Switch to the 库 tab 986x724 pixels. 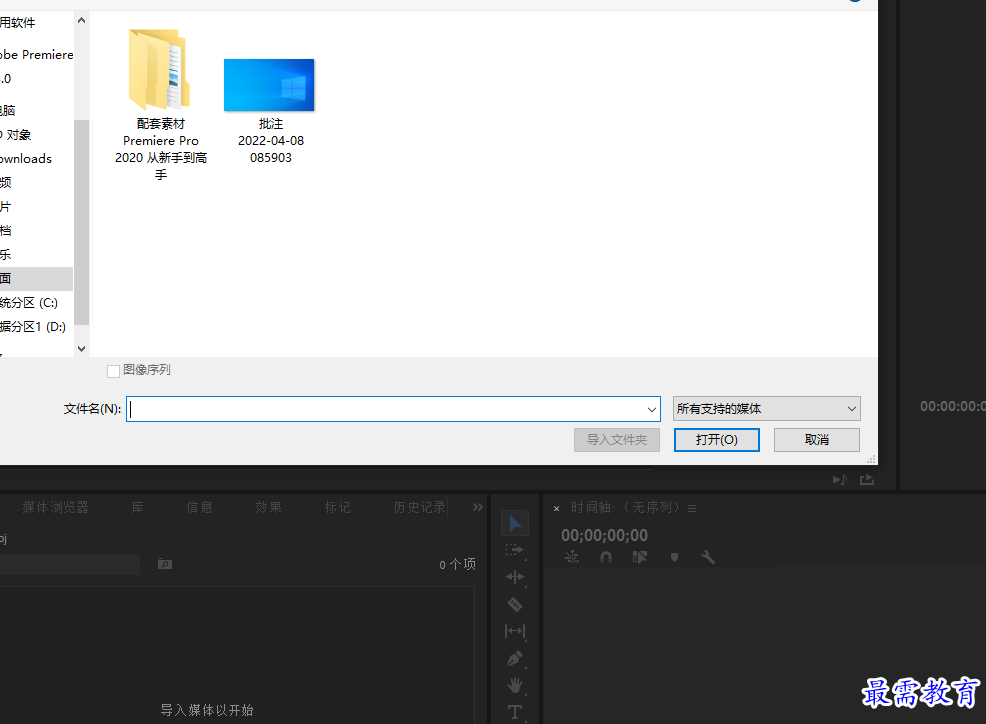[x=138, y=507]
